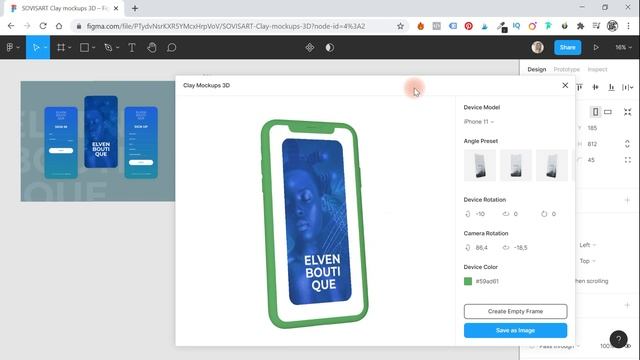Choose the first angle preset thumbnail
Image resolution: width=640 pixels, height=360 pixels.
point(480,165)
